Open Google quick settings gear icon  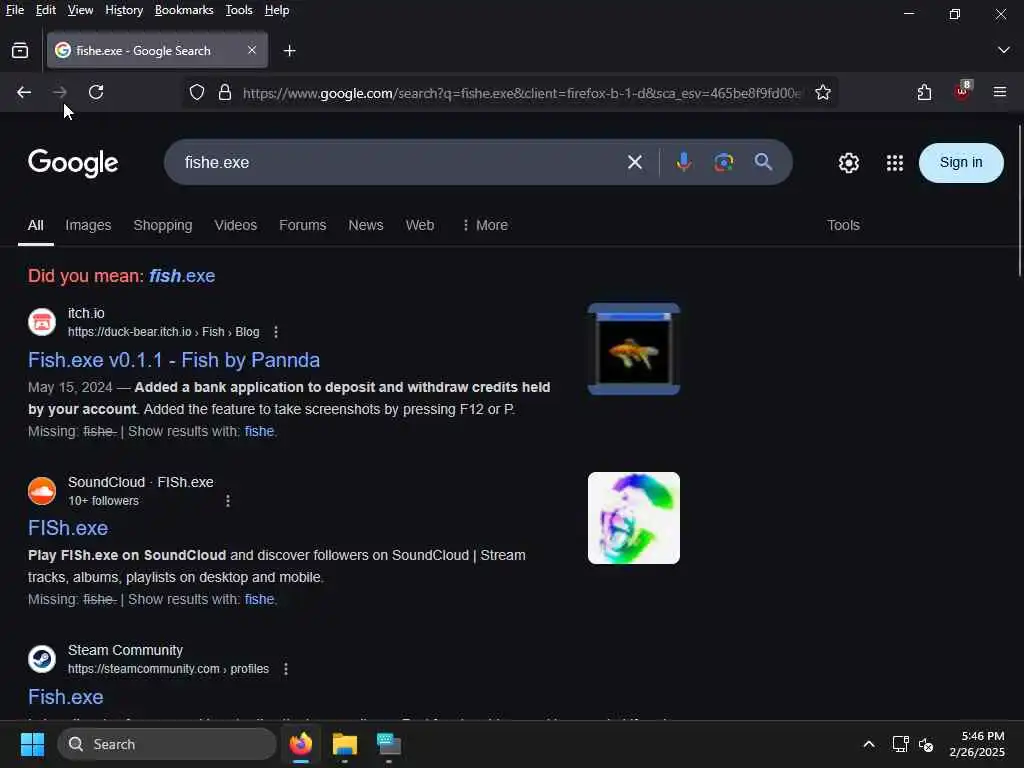pyautogui.click(x=848, y=163)
